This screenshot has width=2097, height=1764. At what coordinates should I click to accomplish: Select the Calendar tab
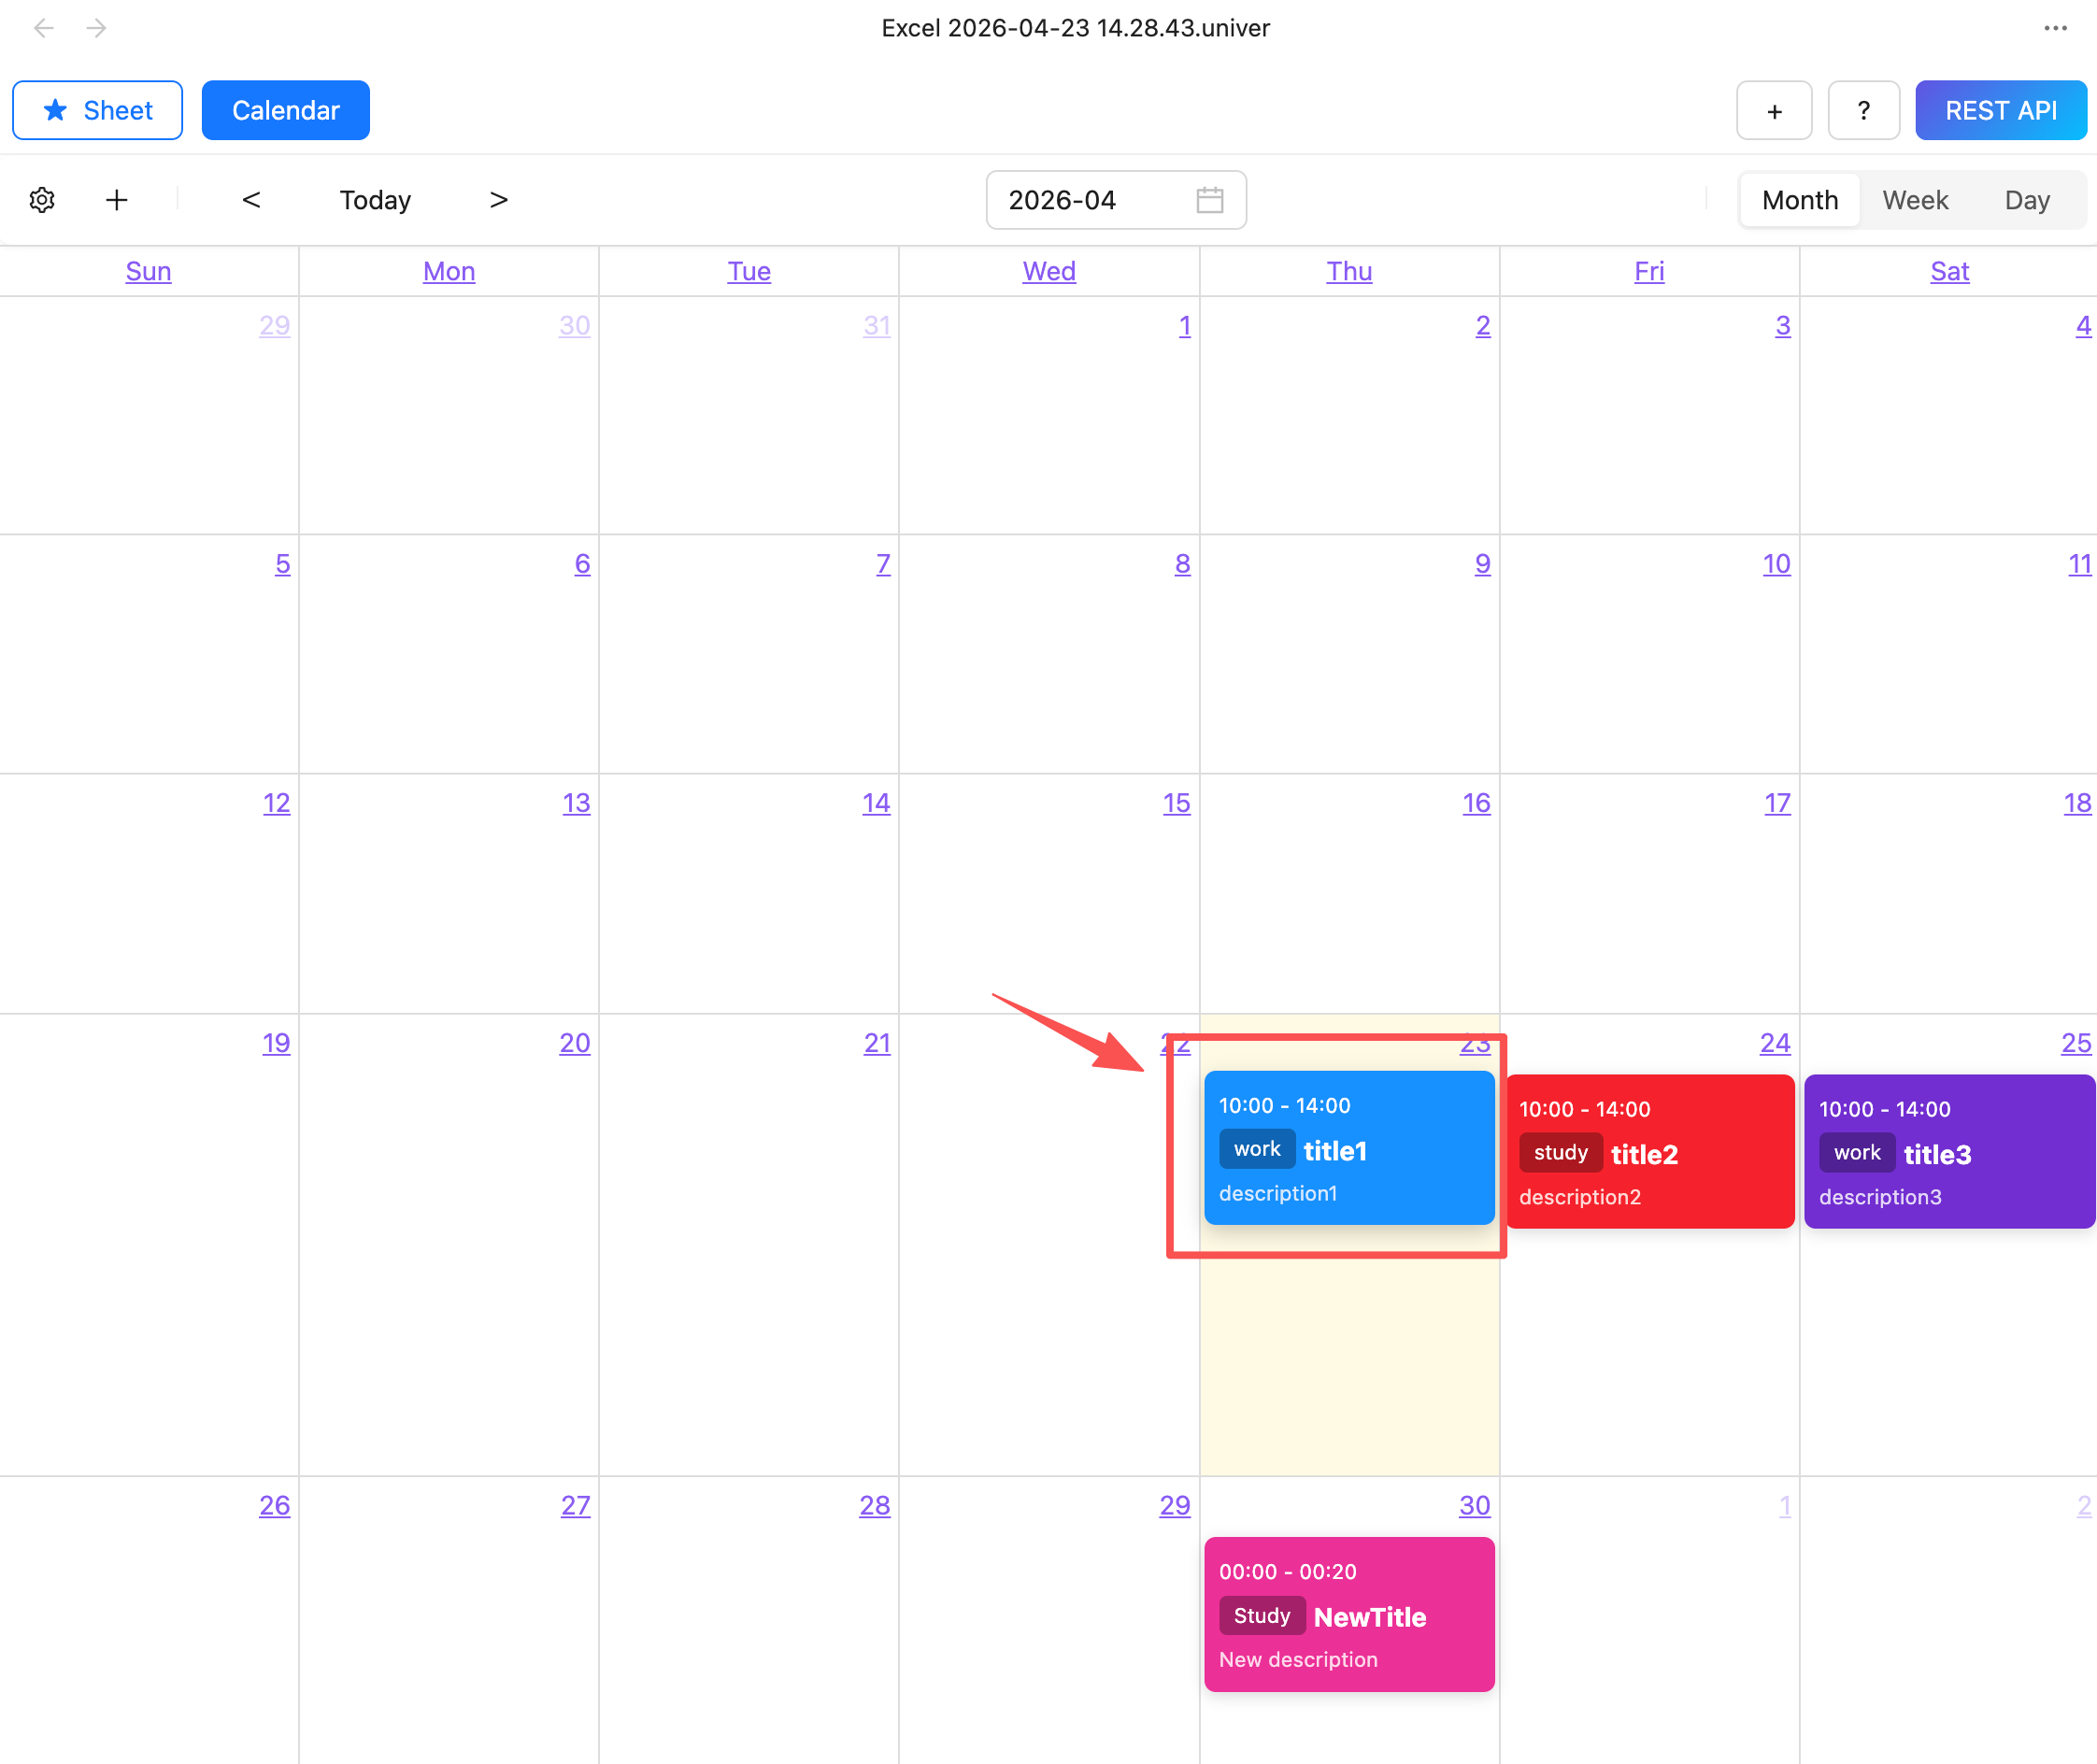pyautogui.click(x=285, y=110)
